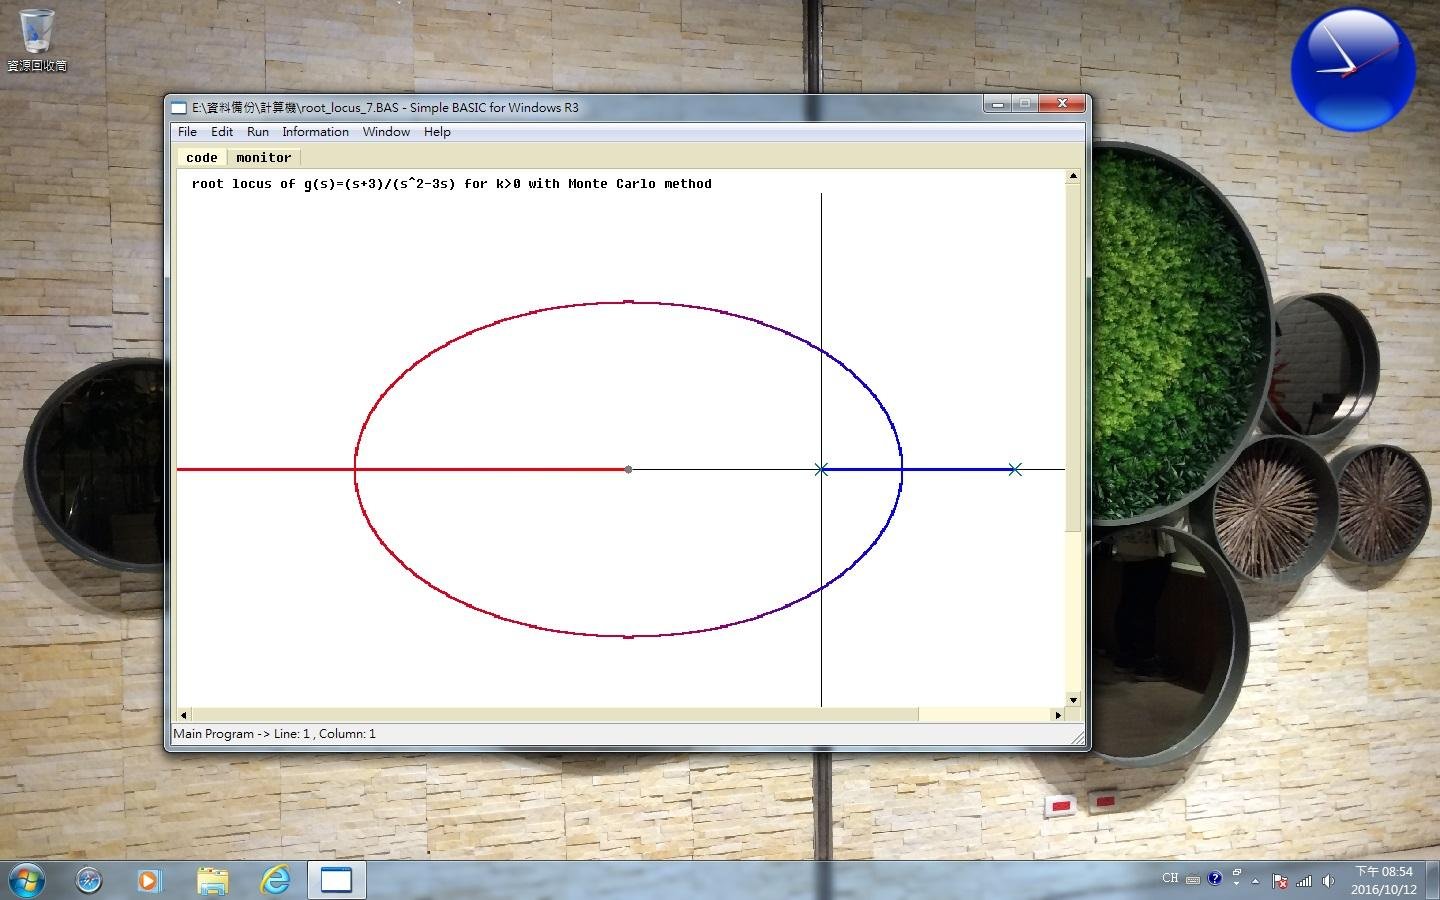Open the Windows Start menu
1440x900 pixels.
pos(27,880)
